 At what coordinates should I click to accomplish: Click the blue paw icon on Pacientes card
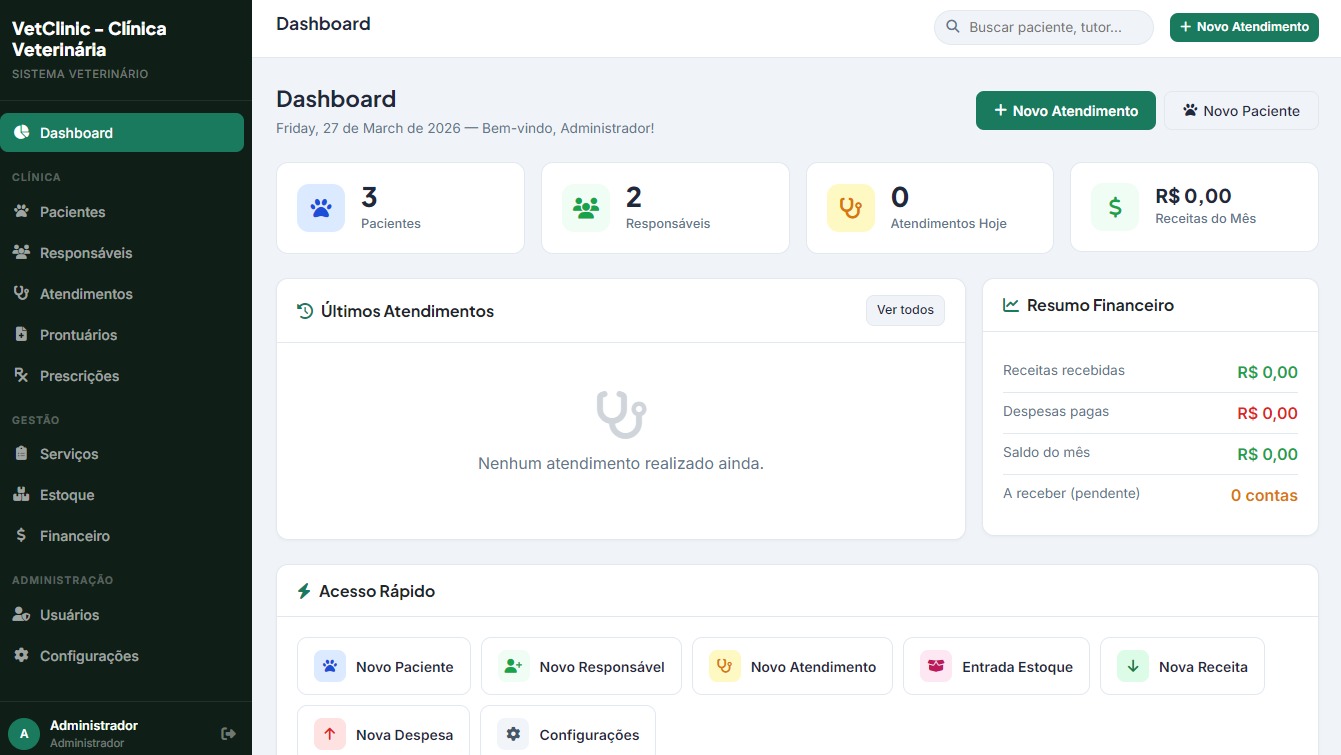321,208
